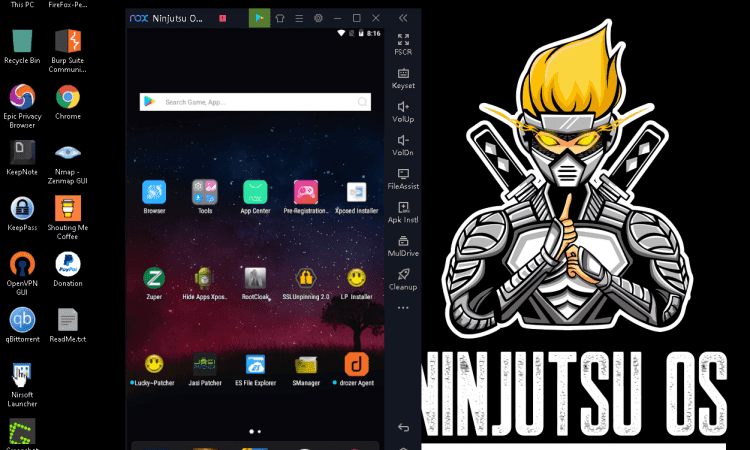Open the Browser app in Nox
The image size is (750, 450).
154,193
